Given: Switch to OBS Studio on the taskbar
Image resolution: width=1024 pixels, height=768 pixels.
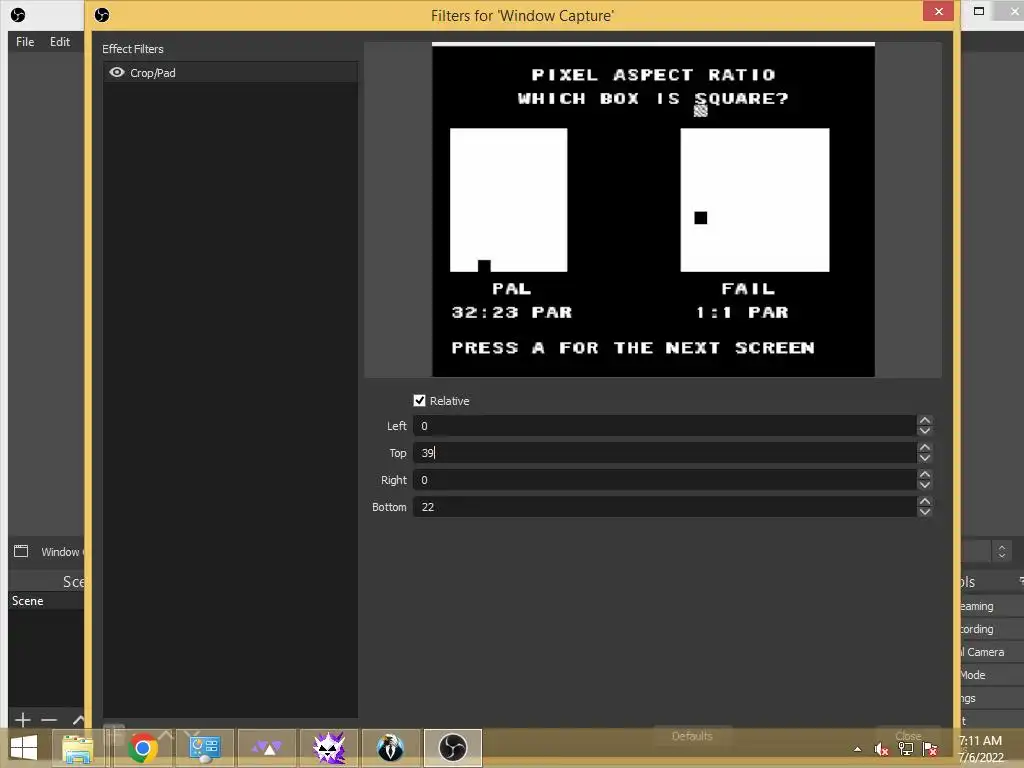Looking at the screenshot, I should point(453,748).
